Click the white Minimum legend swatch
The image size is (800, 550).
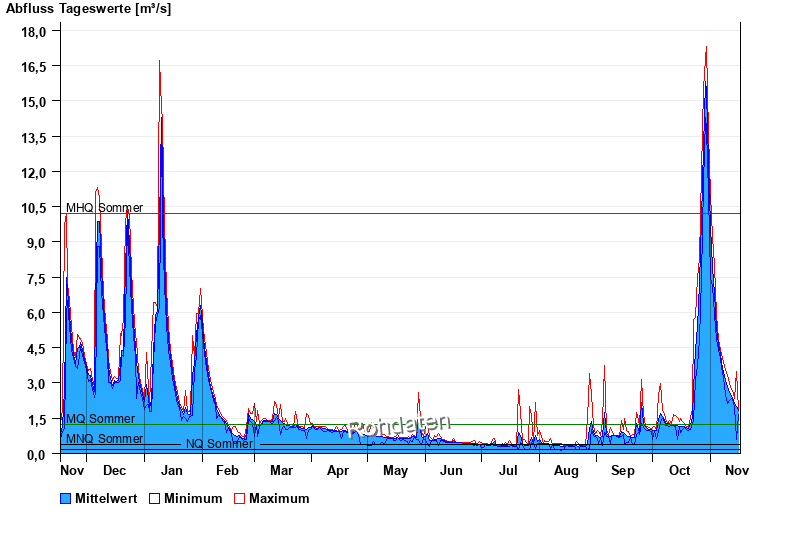coord(154,498)
